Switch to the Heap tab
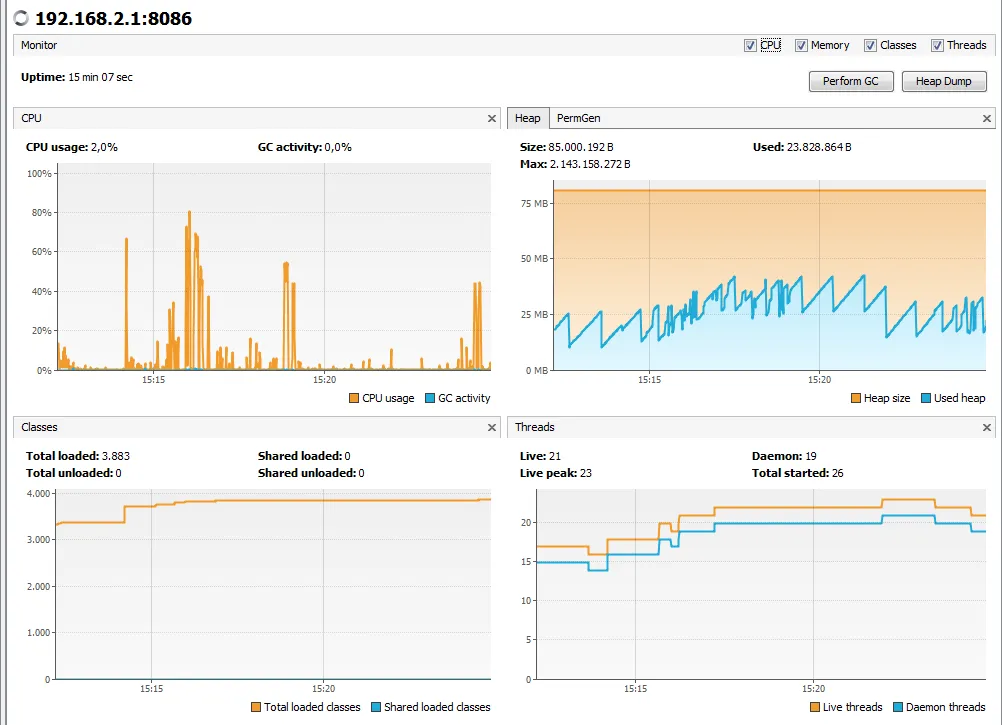The width and height of the screenshot is (1002, 725). [527, 118]
